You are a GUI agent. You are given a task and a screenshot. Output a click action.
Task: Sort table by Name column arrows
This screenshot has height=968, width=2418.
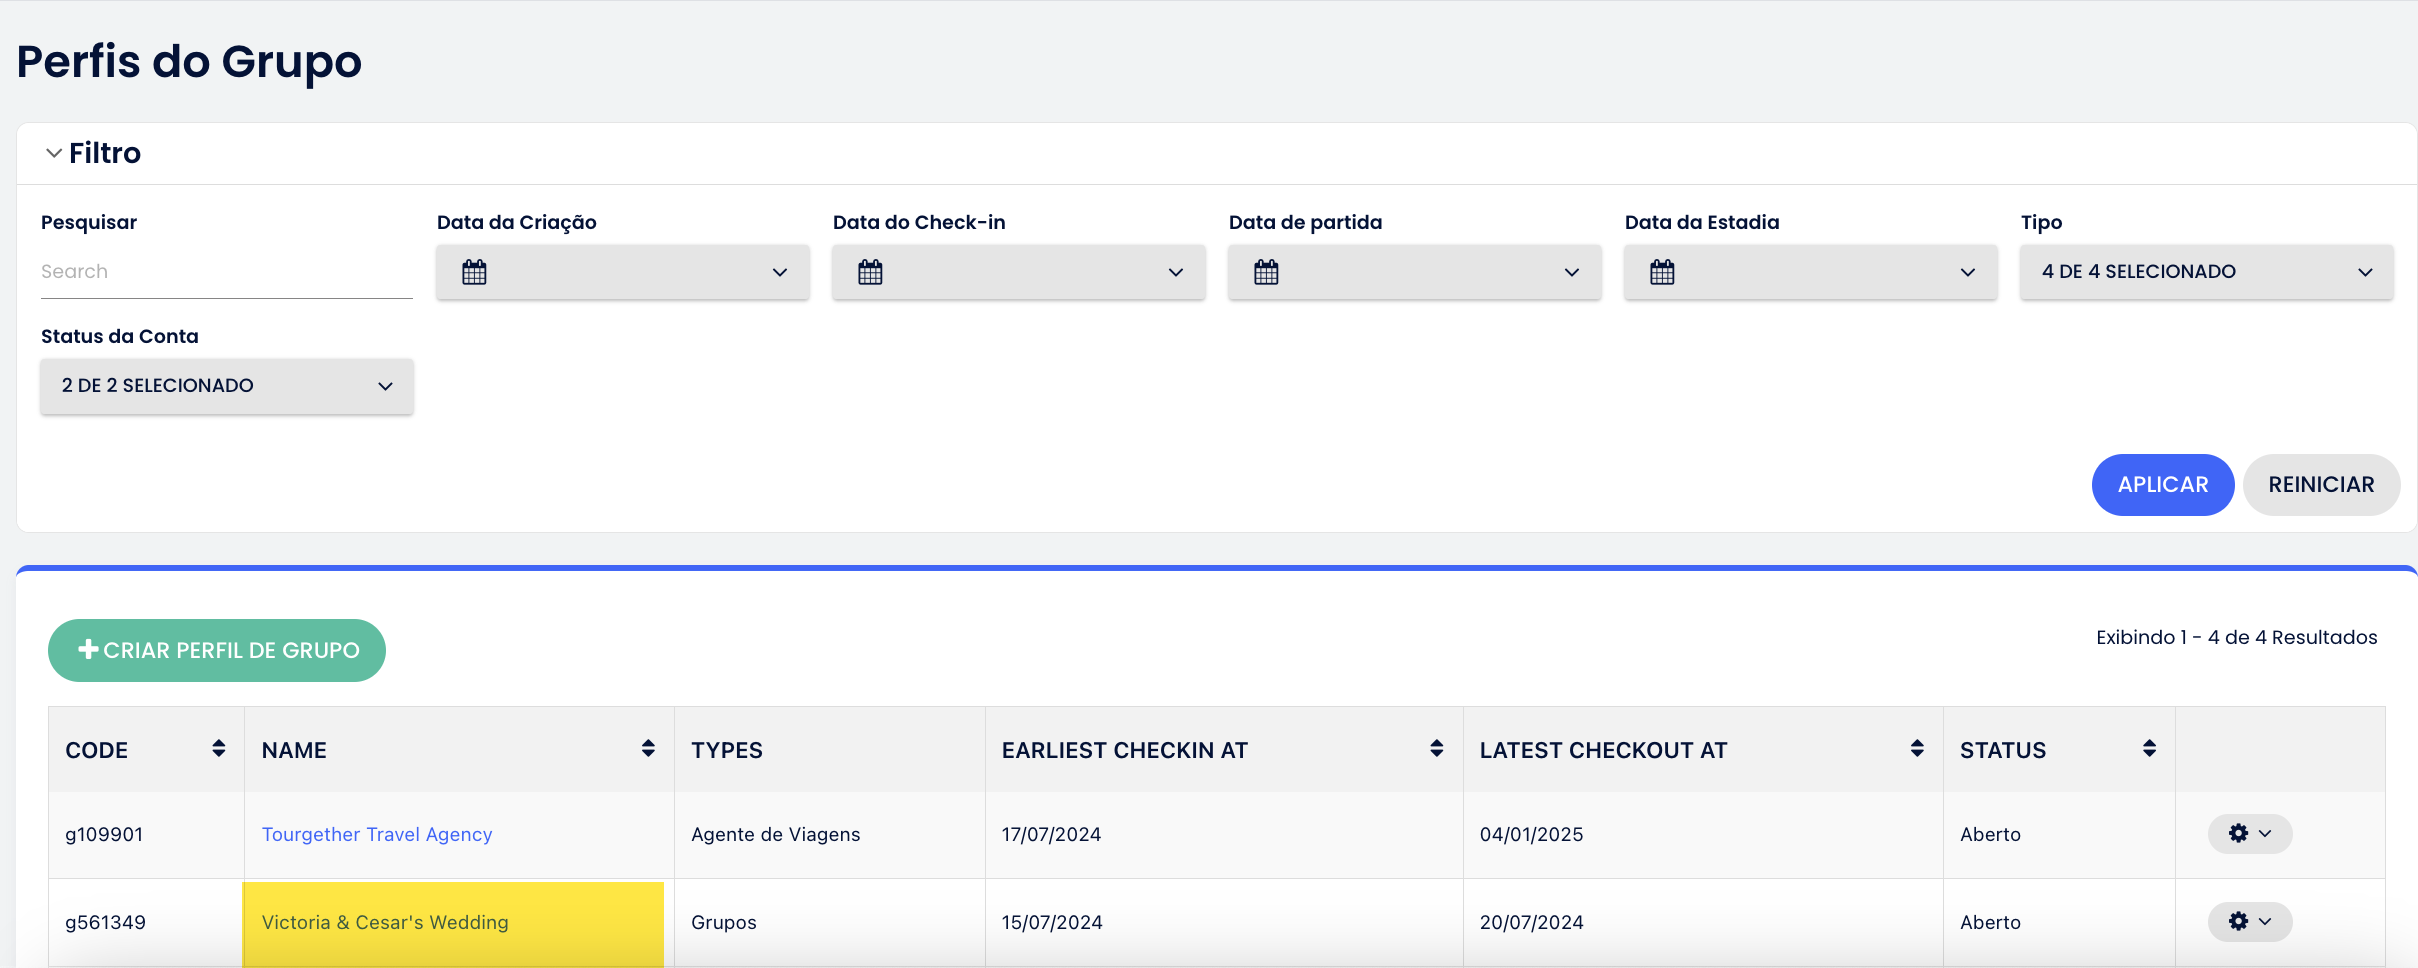pos(648,749)
